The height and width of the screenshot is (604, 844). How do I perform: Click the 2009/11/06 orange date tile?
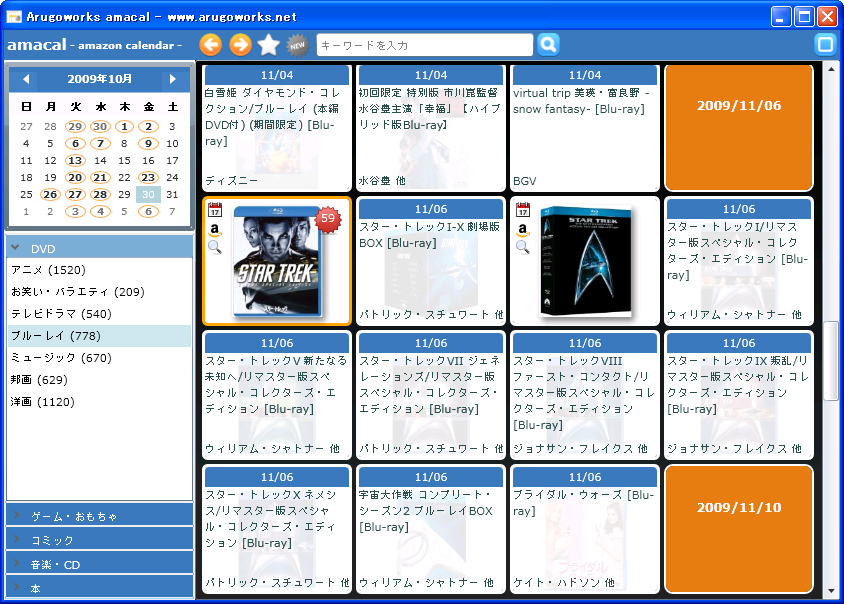pos(738,127)
